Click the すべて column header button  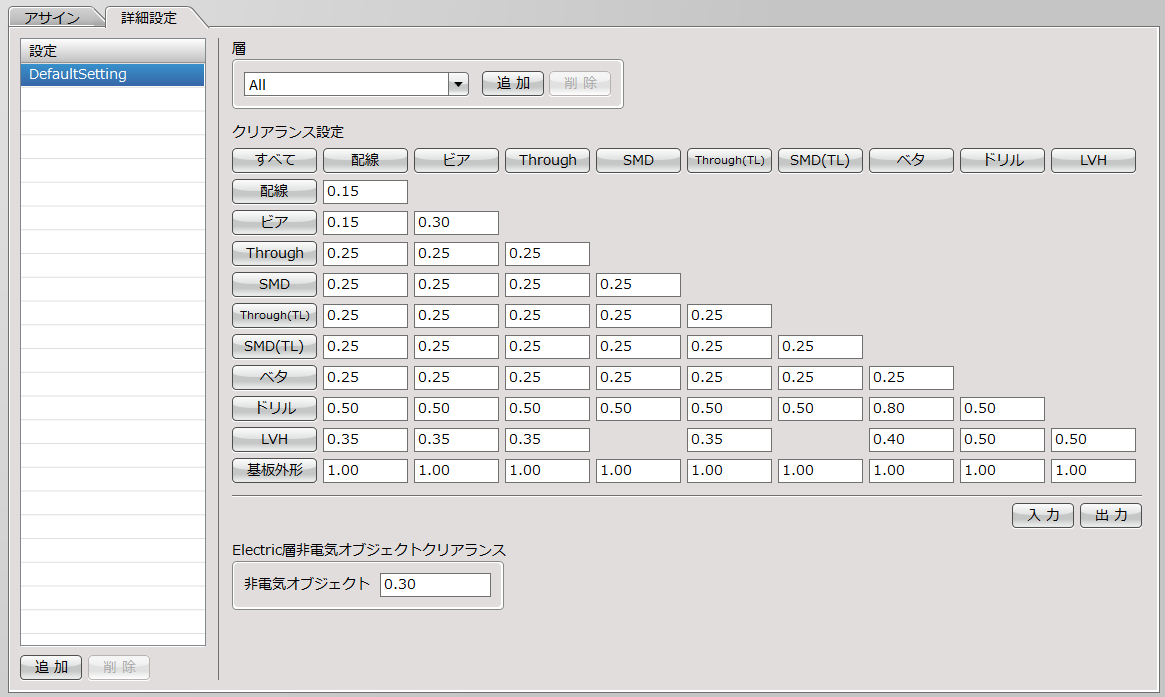click(x=274, y=161)
